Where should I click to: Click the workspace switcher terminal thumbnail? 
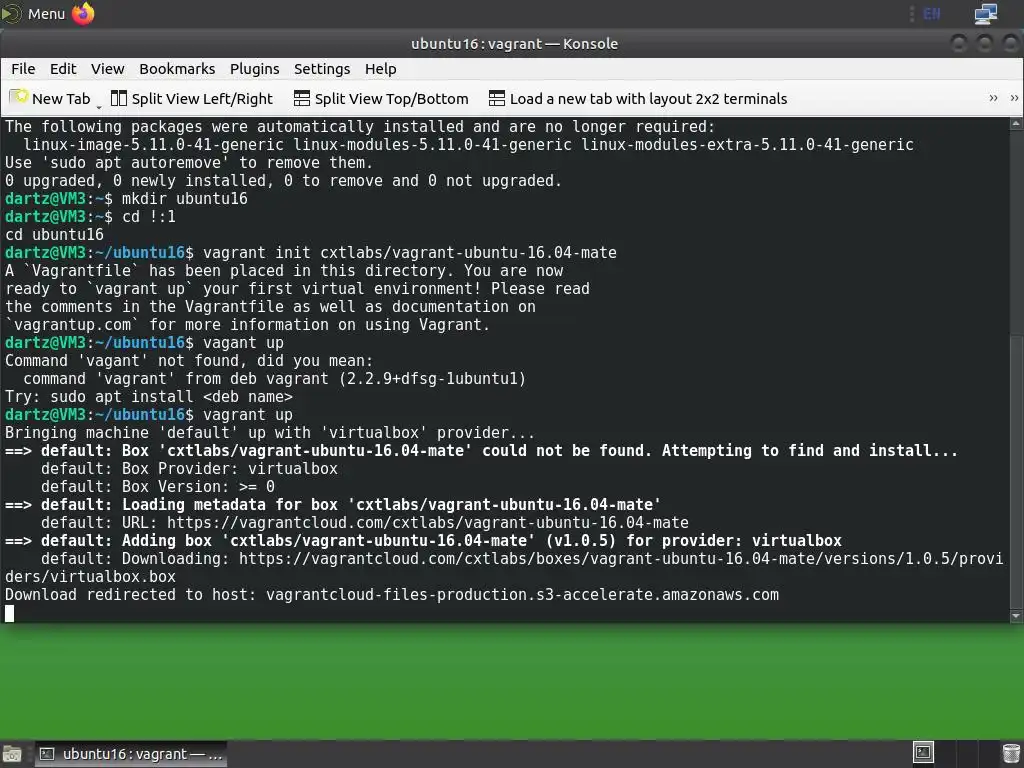tap(923, 753)
